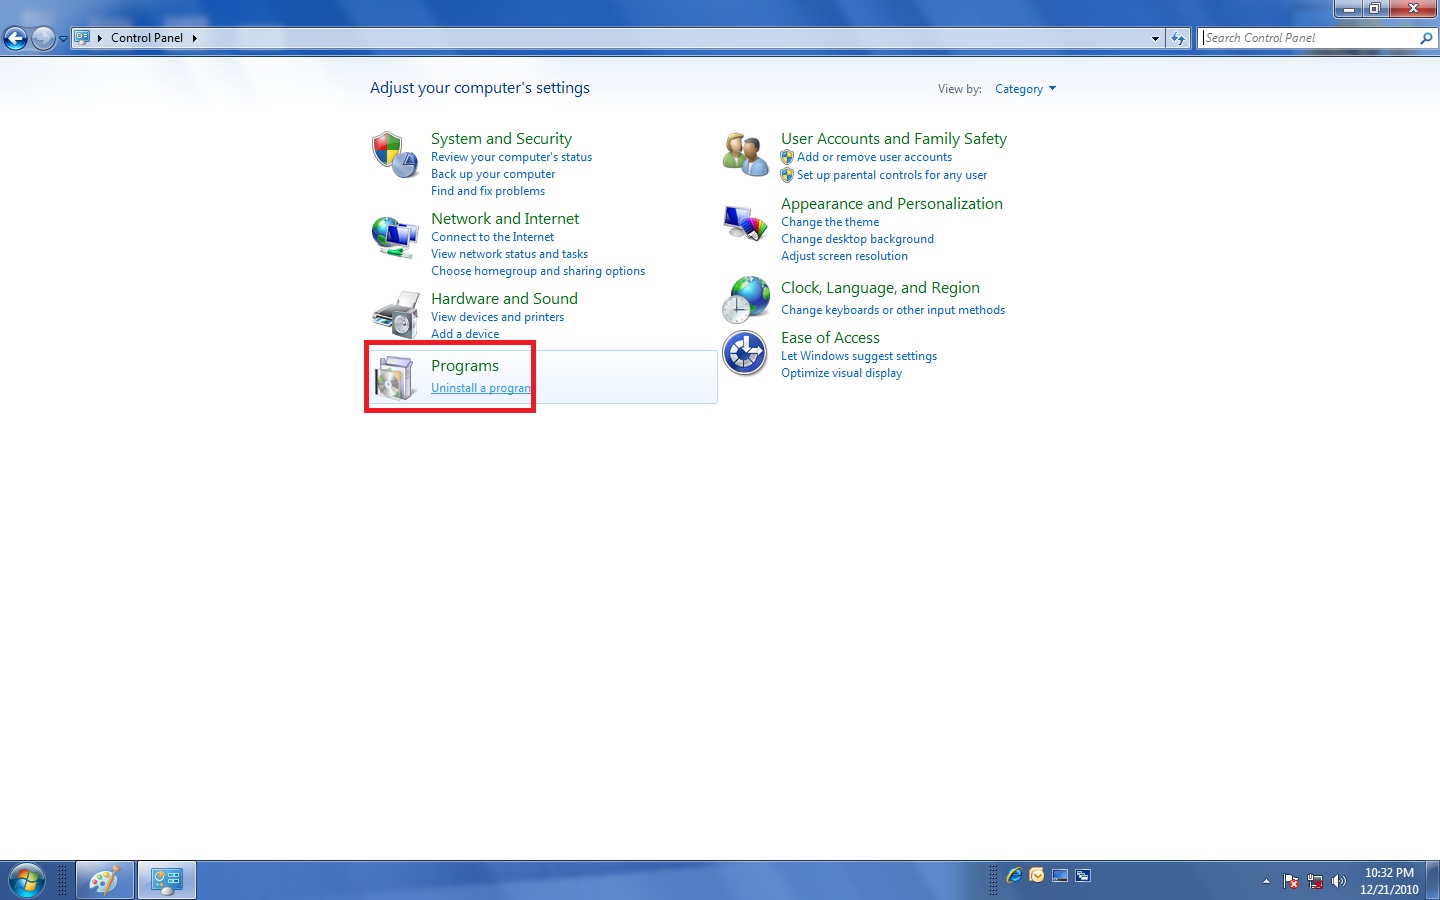The height and width of the screenshot is (900, 1440).
Task: Click Uninstall a program link
Action: [481, 388]
